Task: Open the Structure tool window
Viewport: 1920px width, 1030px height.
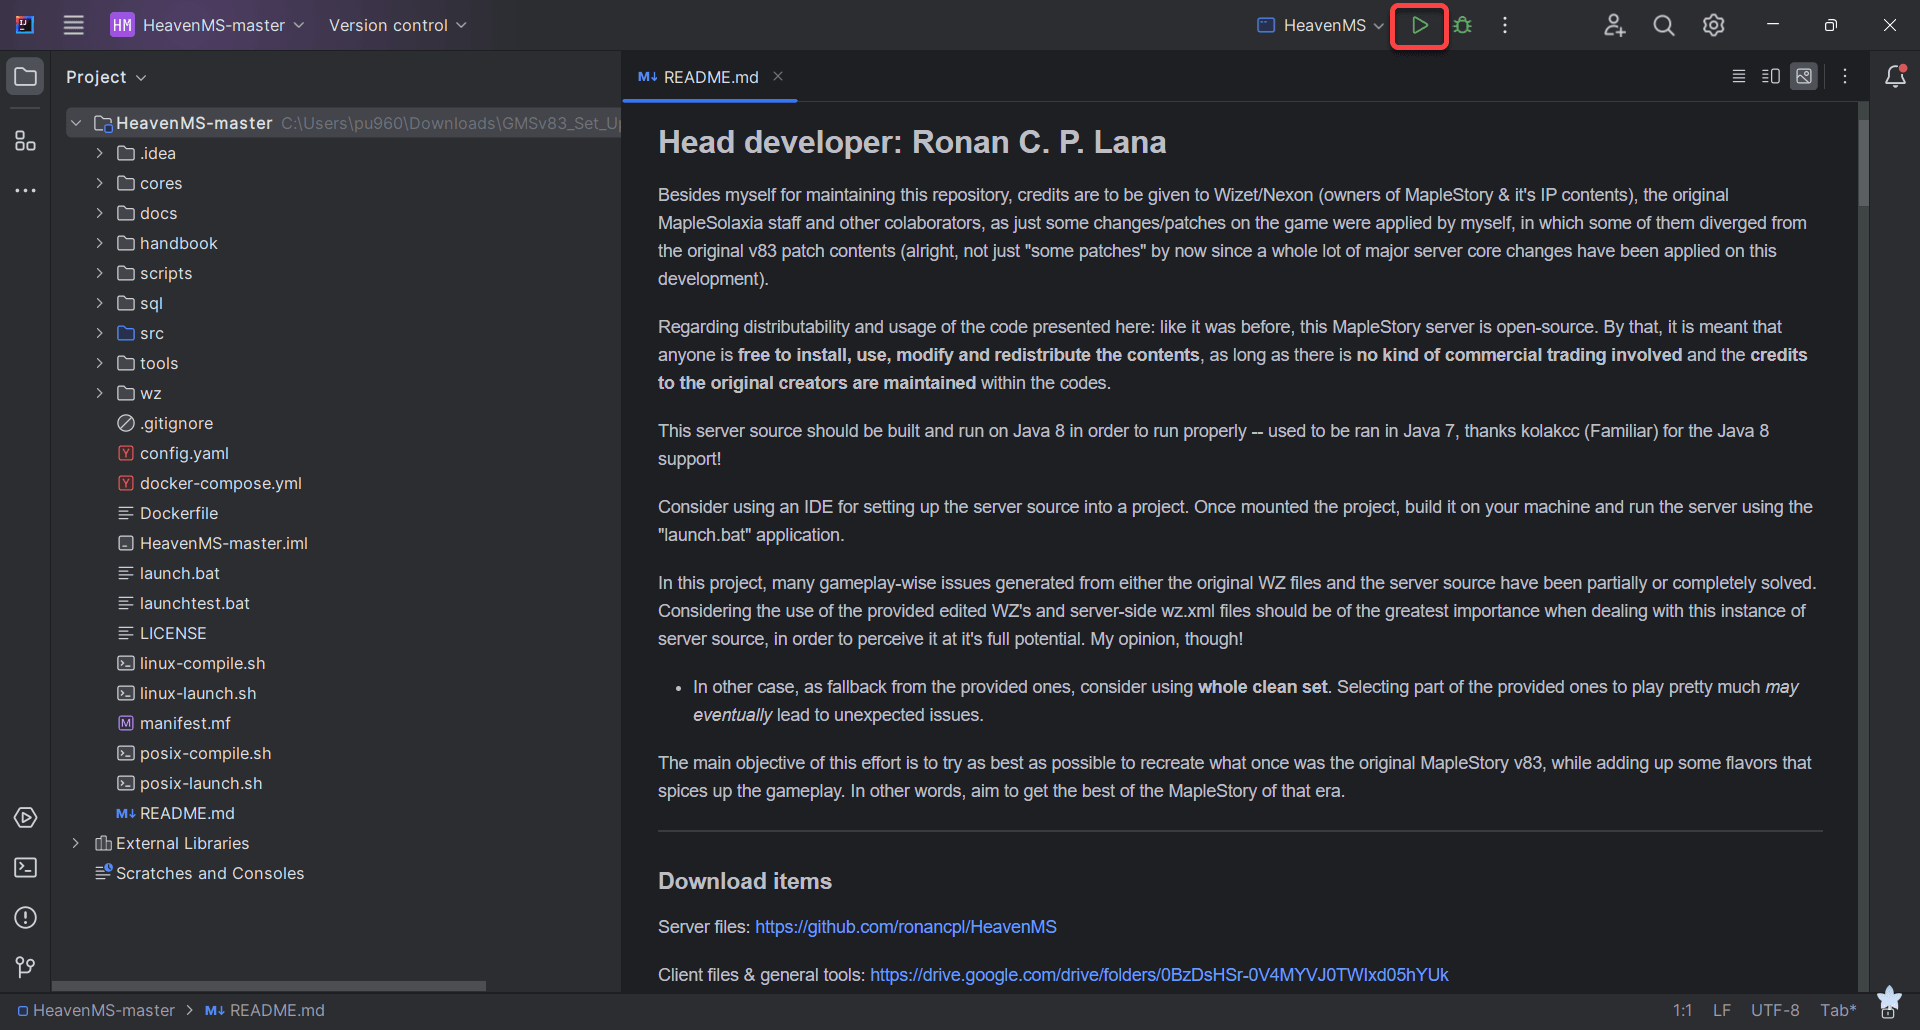Action: click(x=25, y=141)
